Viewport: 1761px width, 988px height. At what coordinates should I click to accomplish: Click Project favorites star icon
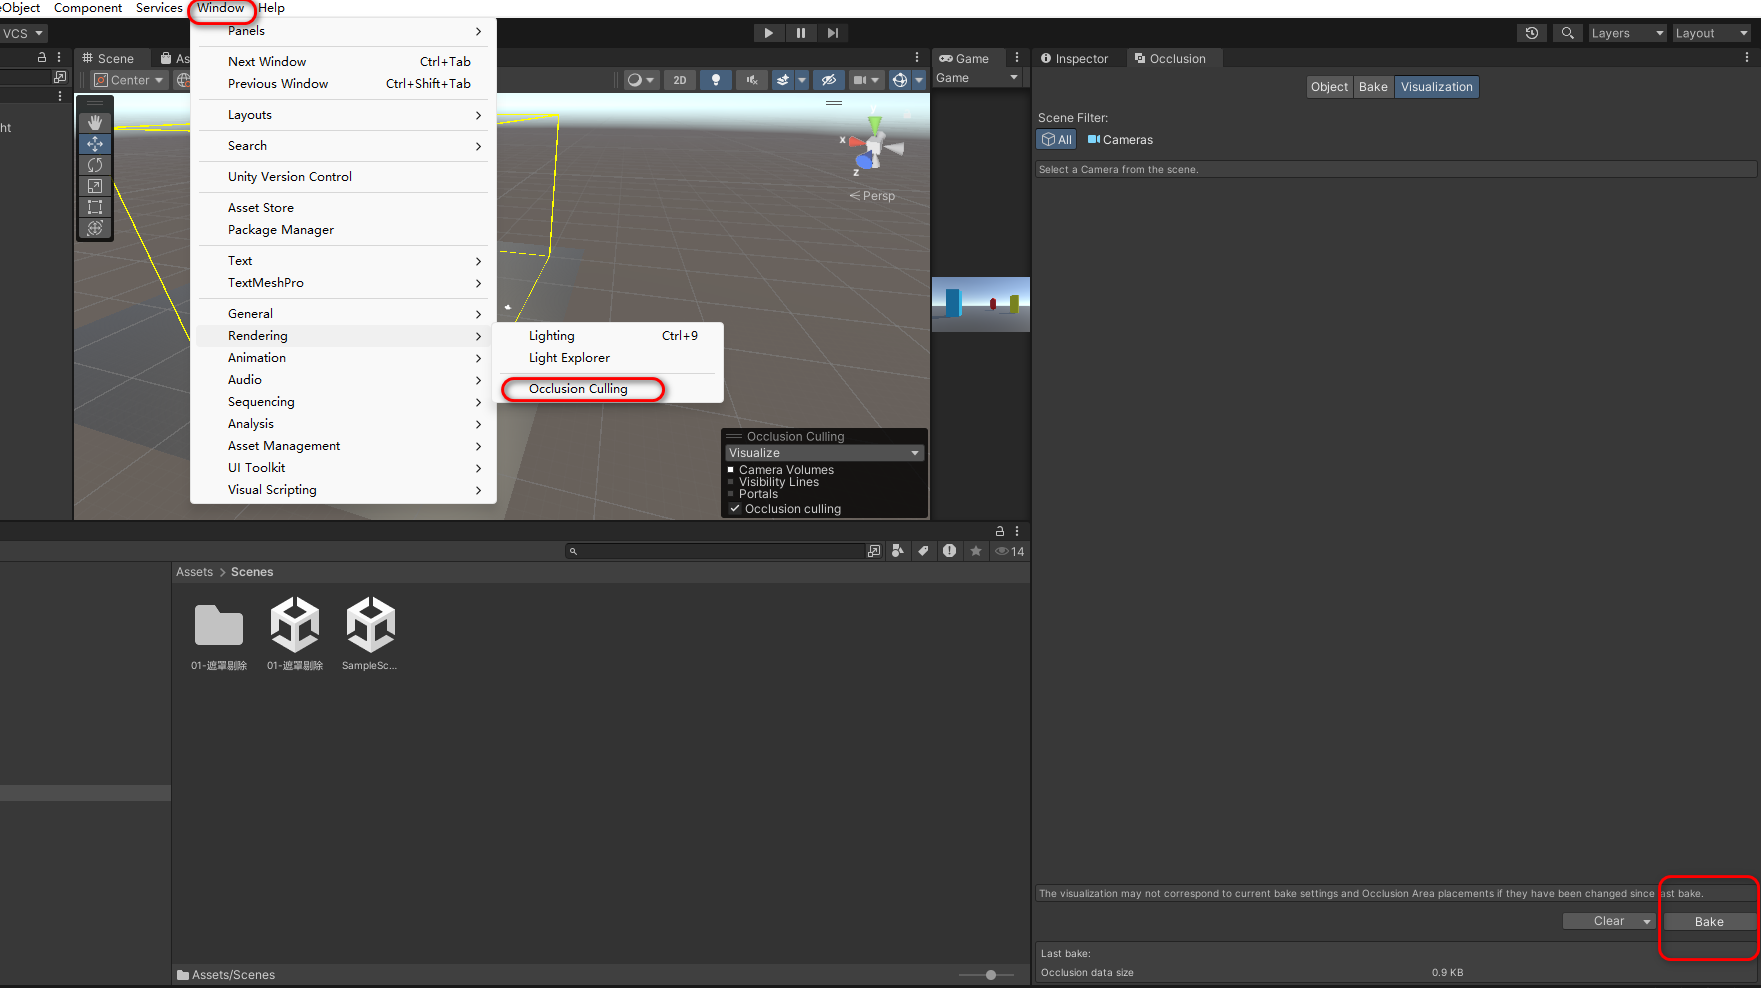pos(976,551)
